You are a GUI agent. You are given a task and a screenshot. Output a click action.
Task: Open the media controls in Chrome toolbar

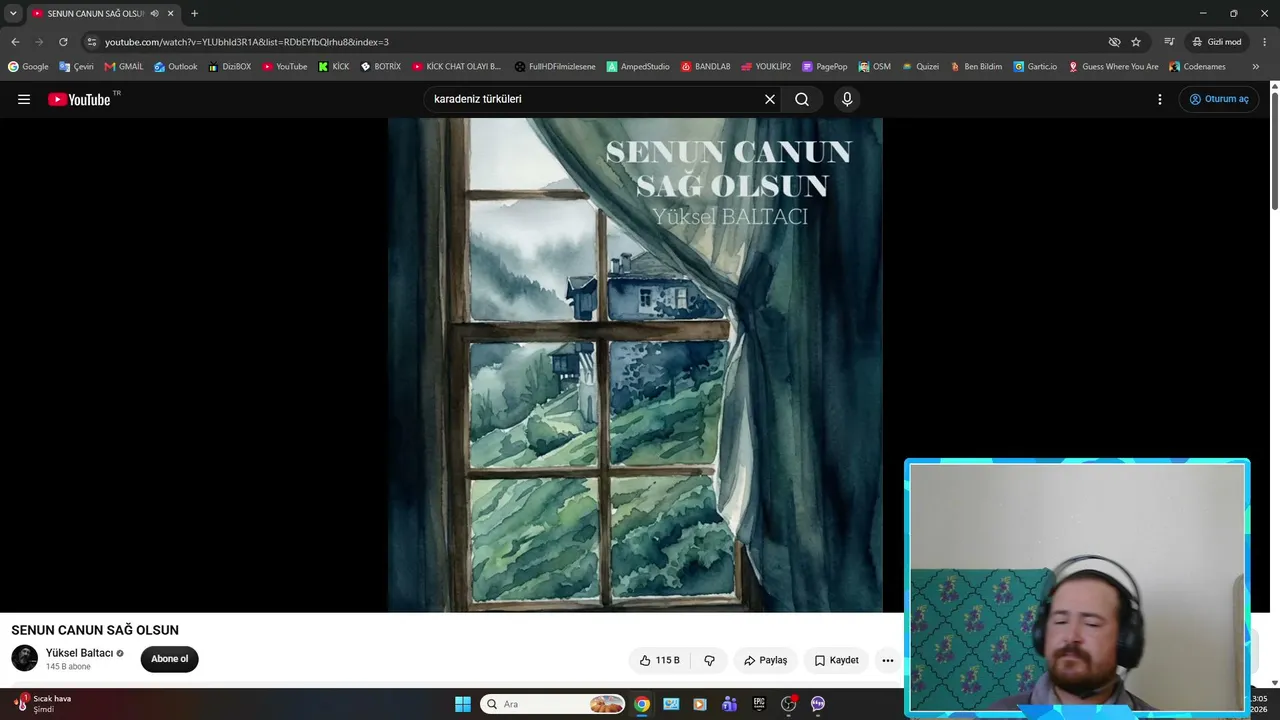tap(1169, 42)
